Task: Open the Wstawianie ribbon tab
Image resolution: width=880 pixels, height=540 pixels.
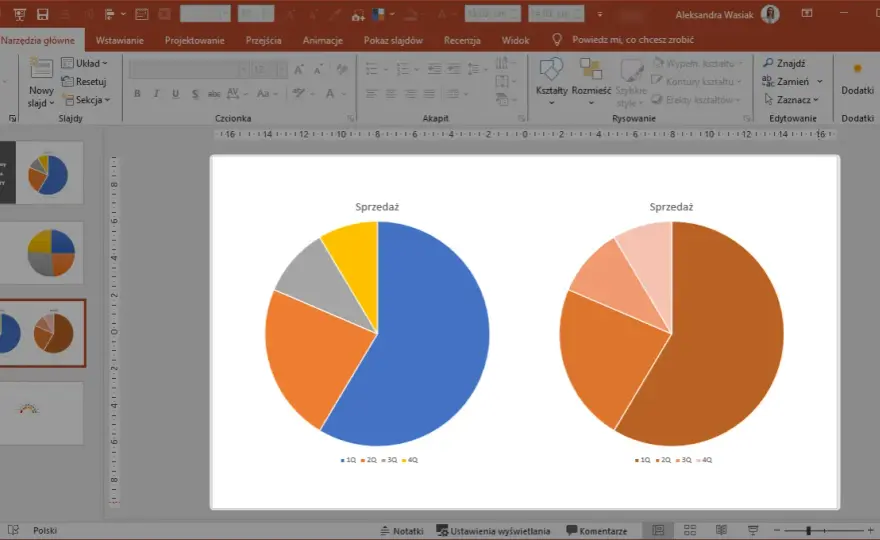Action: tap(120, 40)
